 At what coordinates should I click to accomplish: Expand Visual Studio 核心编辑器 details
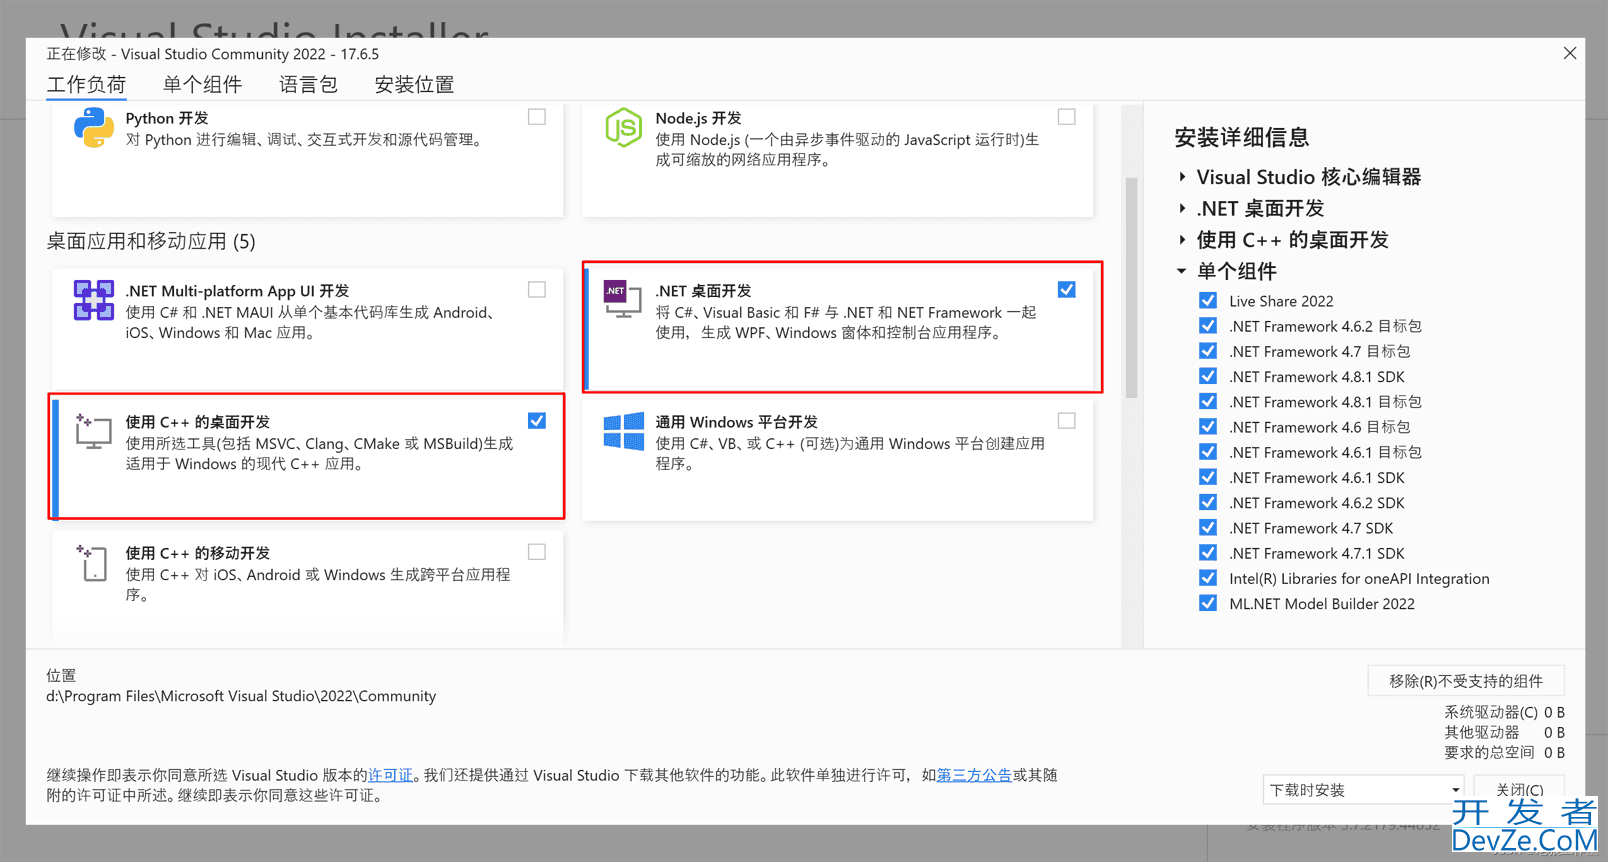[x=1182, y=177]
